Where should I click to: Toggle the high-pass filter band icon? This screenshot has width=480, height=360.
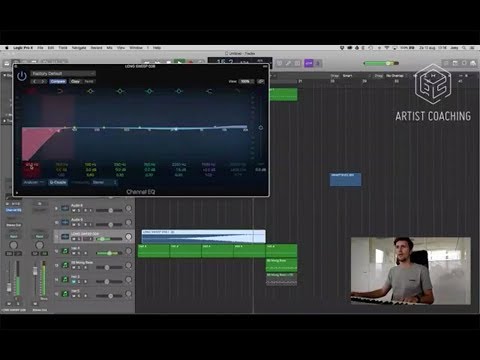pyautogui.click(x=32, y=91)
